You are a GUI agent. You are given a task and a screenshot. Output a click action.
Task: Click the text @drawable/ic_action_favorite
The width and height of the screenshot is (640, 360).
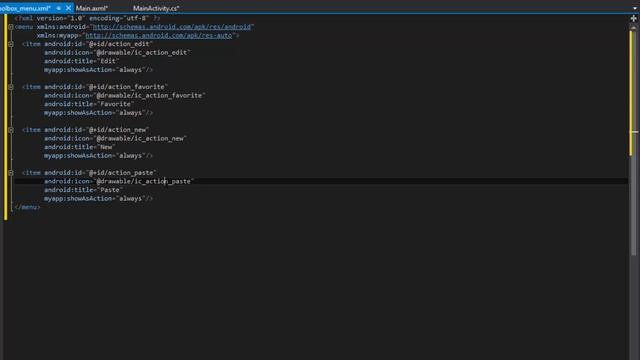[149, 96]
